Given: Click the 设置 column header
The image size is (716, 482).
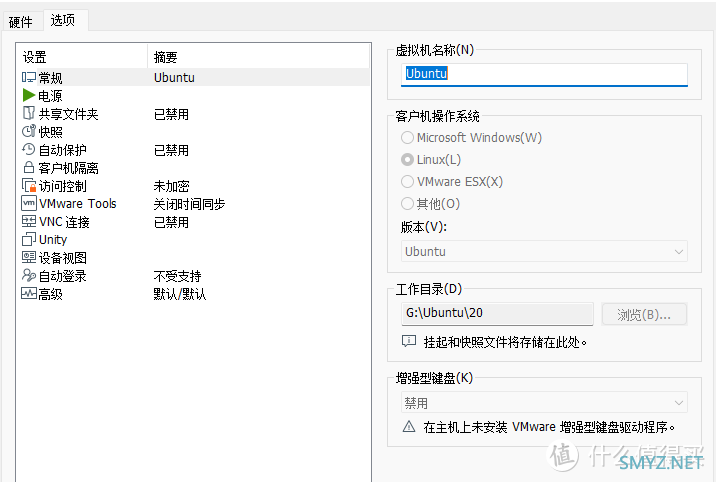Looking at the screenshot, I should coord(82,57).
